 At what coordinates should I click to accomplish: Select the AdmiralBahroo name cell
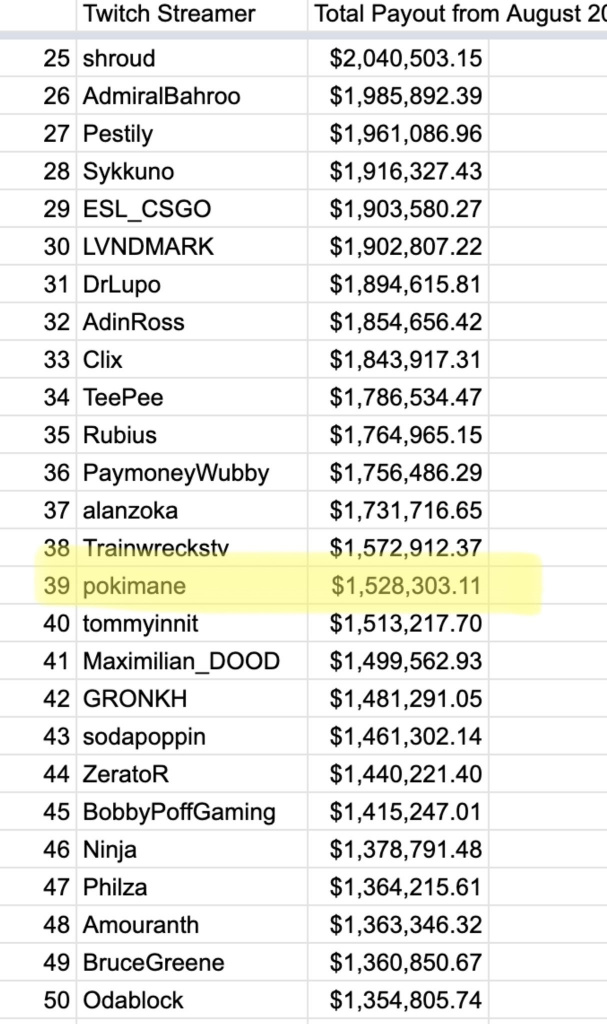coord(161,97)
